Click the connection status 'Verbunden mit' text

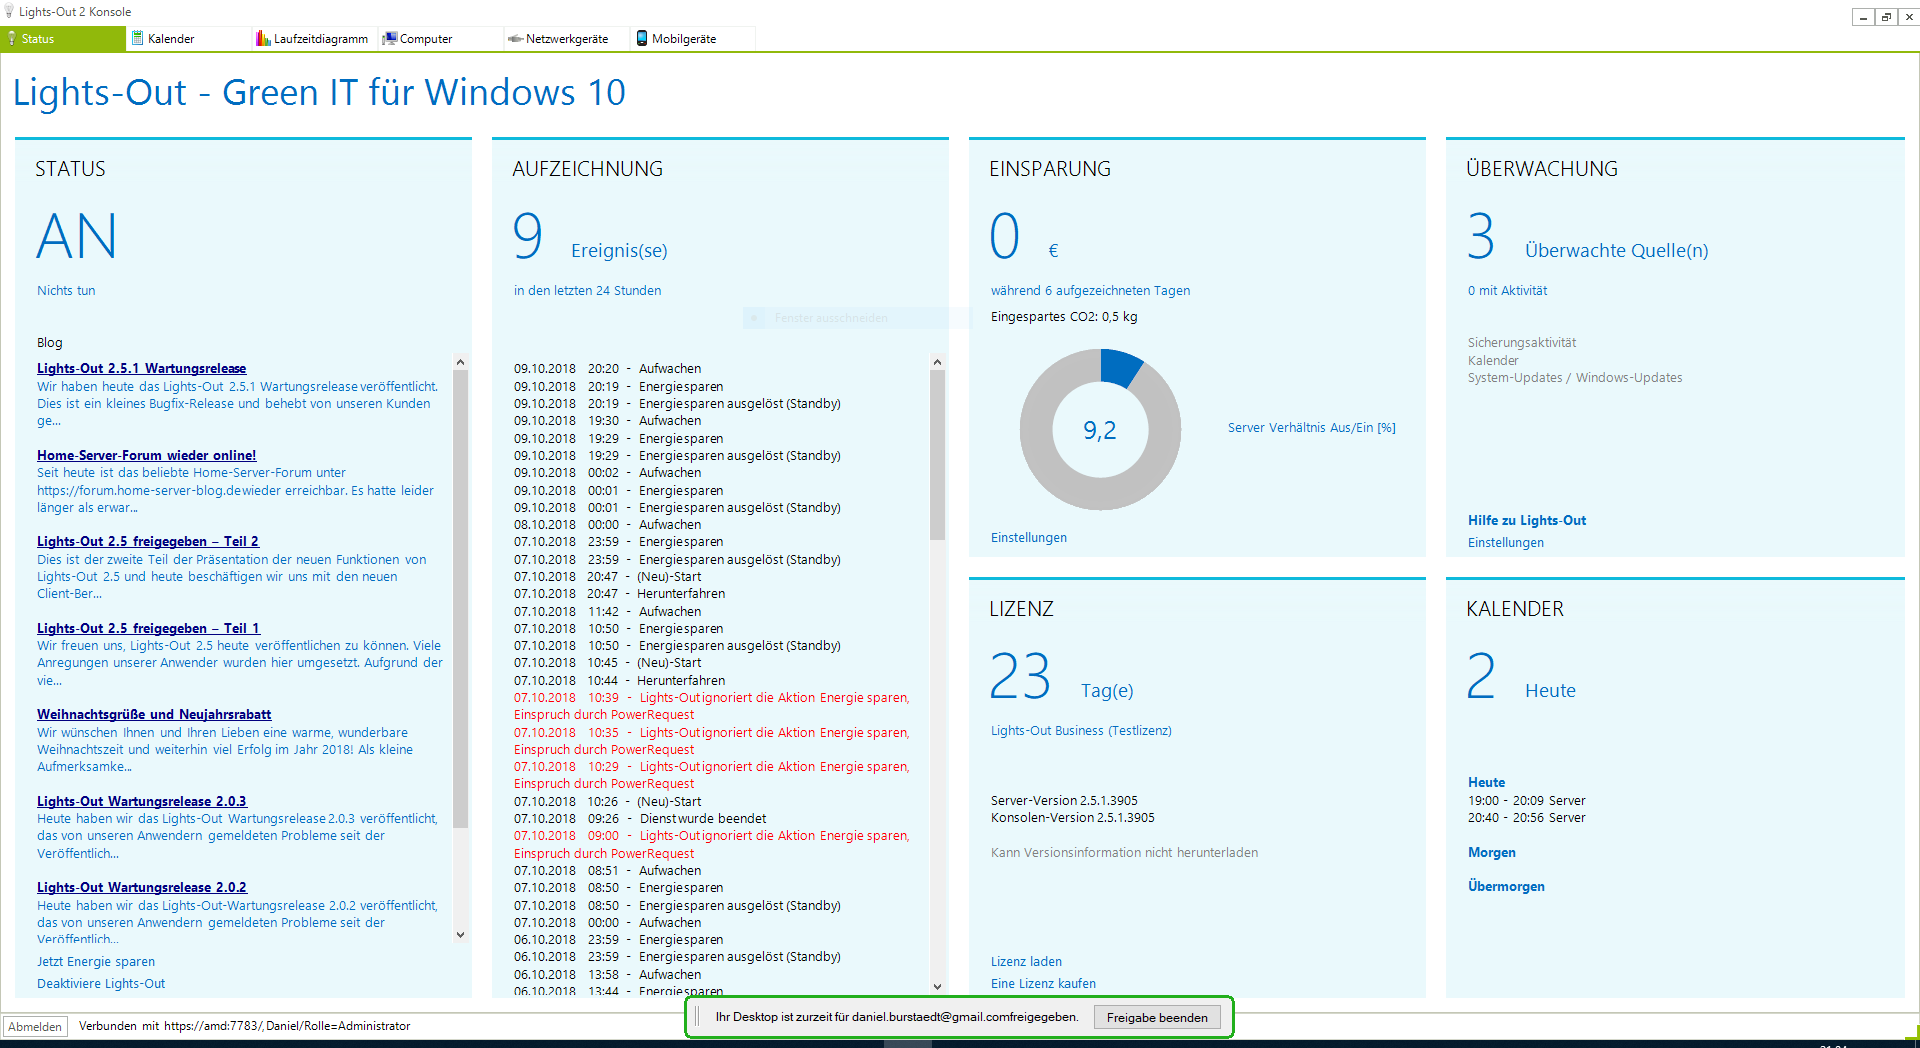tap(244, 1026)
